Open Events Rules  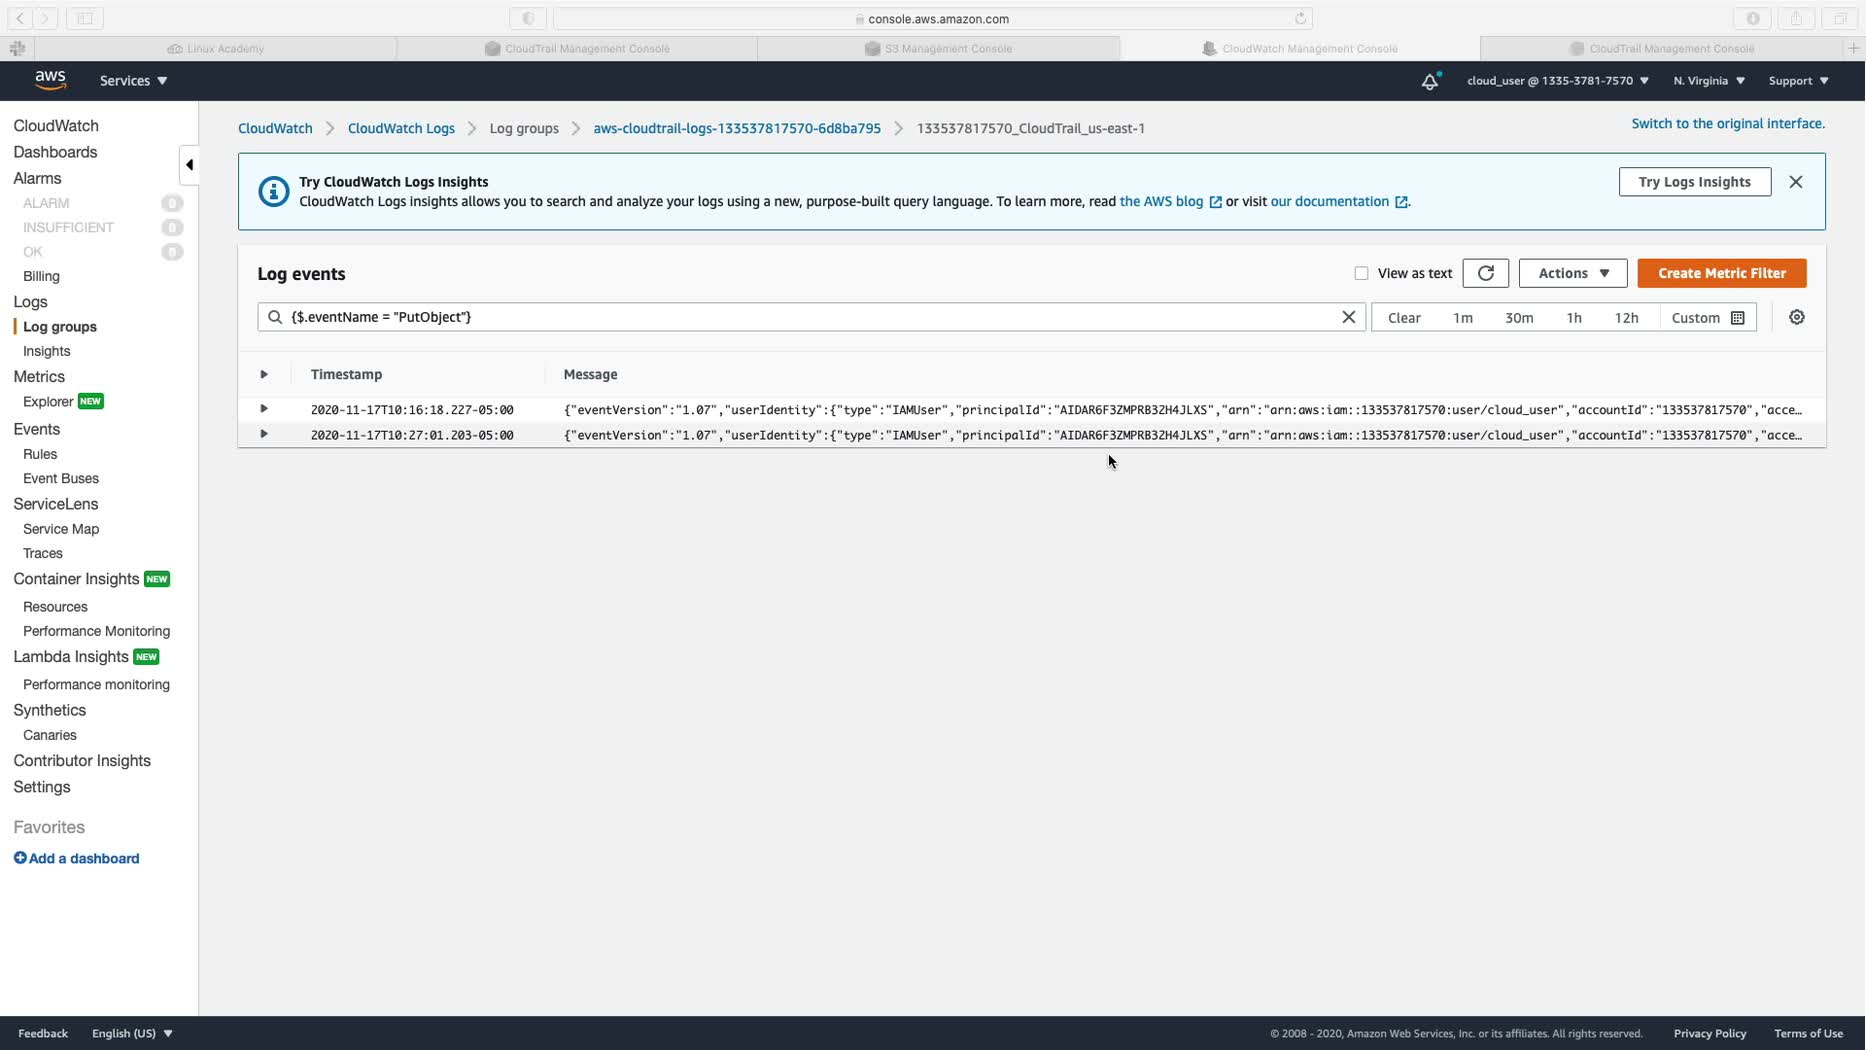[40, 454]
